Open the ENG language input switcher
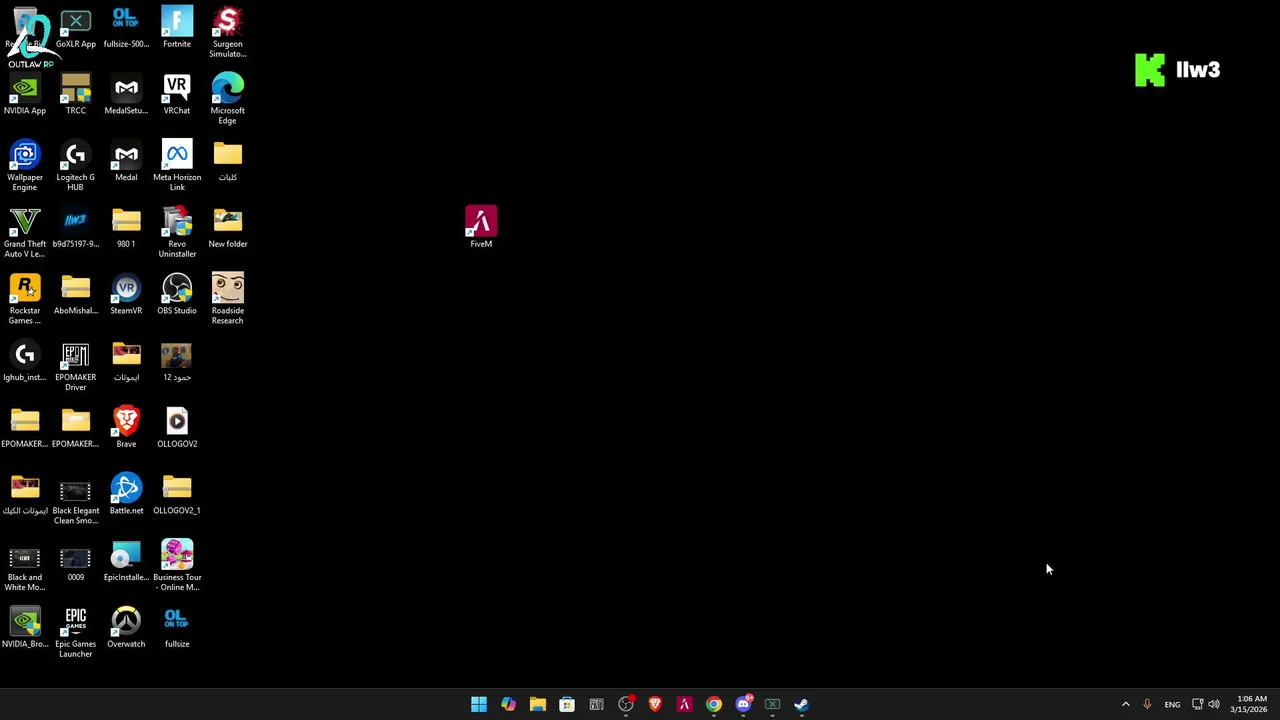Viewport: 1280px width, 720px height. (1172, 704)
